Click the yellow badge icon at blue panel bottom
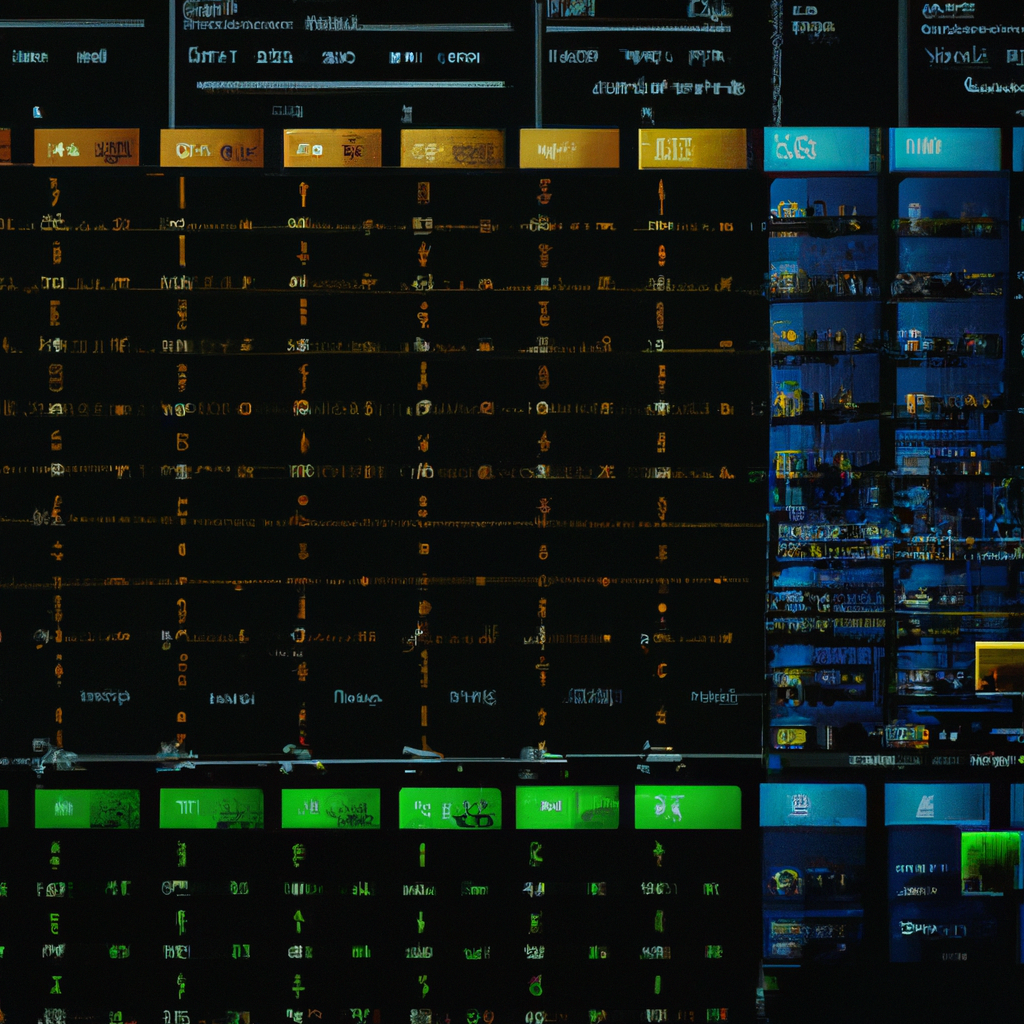Screen dimensions: 1024x1024 [790, 737]
